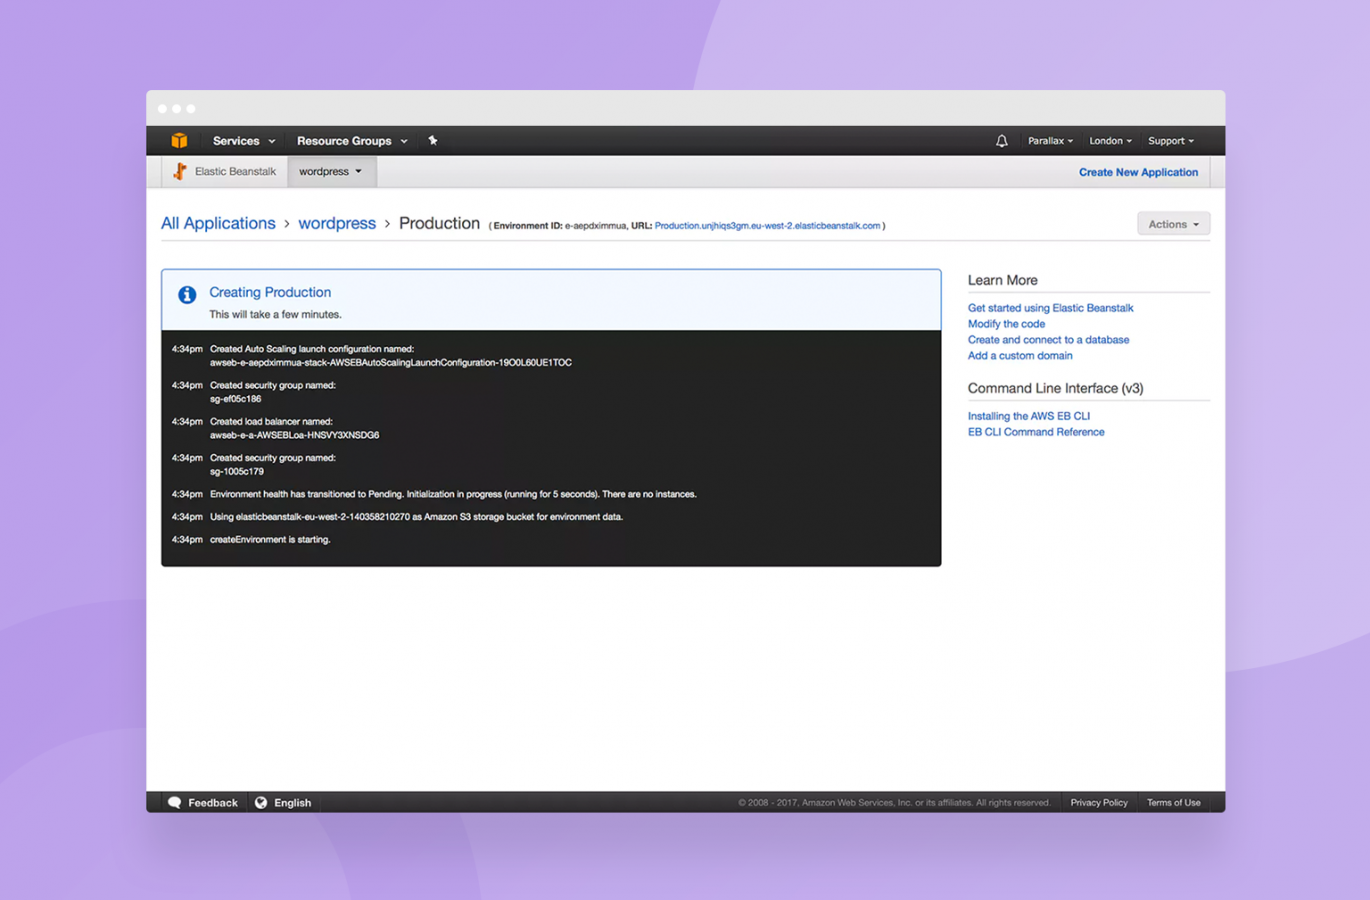Click the globe language icon

(x=261, y=802)
